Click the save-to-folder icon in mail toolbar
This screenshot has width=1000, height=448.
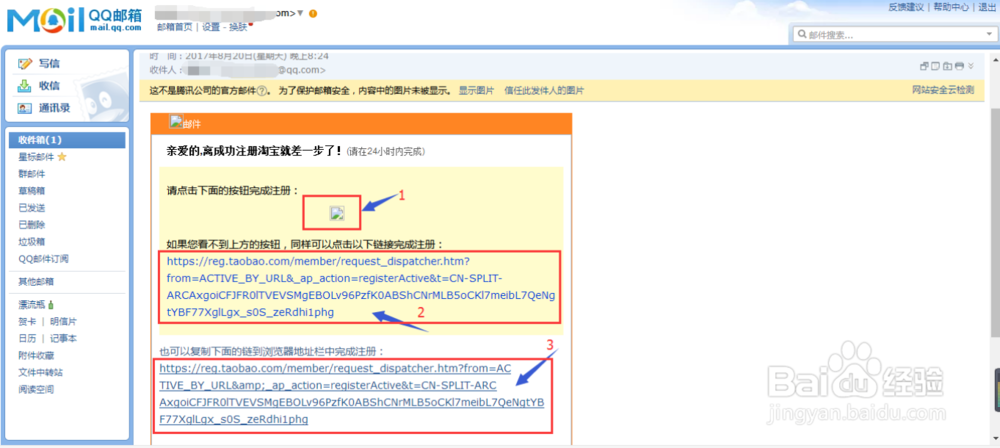(947, 66)
